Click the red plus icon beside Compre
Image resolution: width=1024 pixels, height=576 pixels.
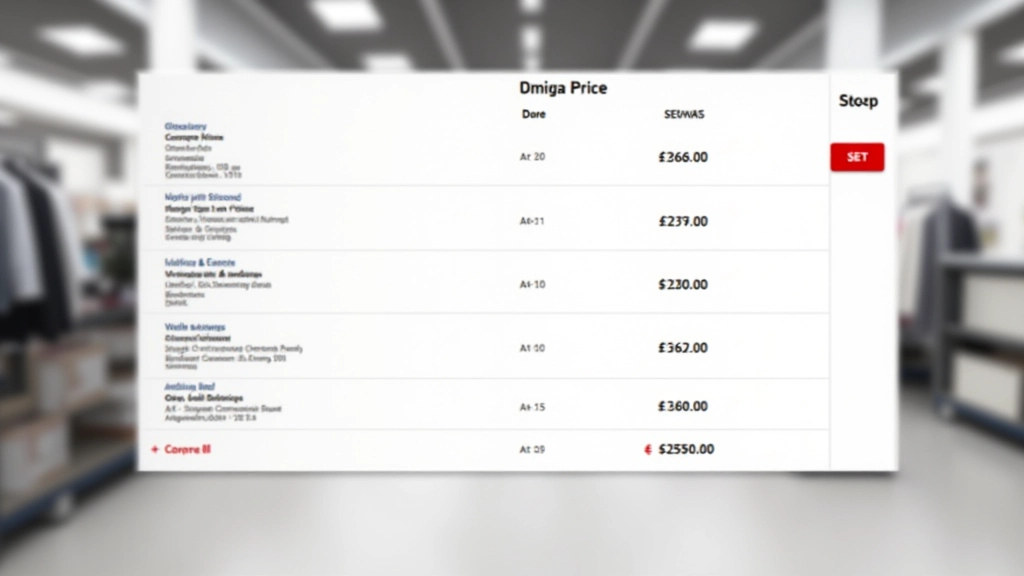click(x=154, y=450)
